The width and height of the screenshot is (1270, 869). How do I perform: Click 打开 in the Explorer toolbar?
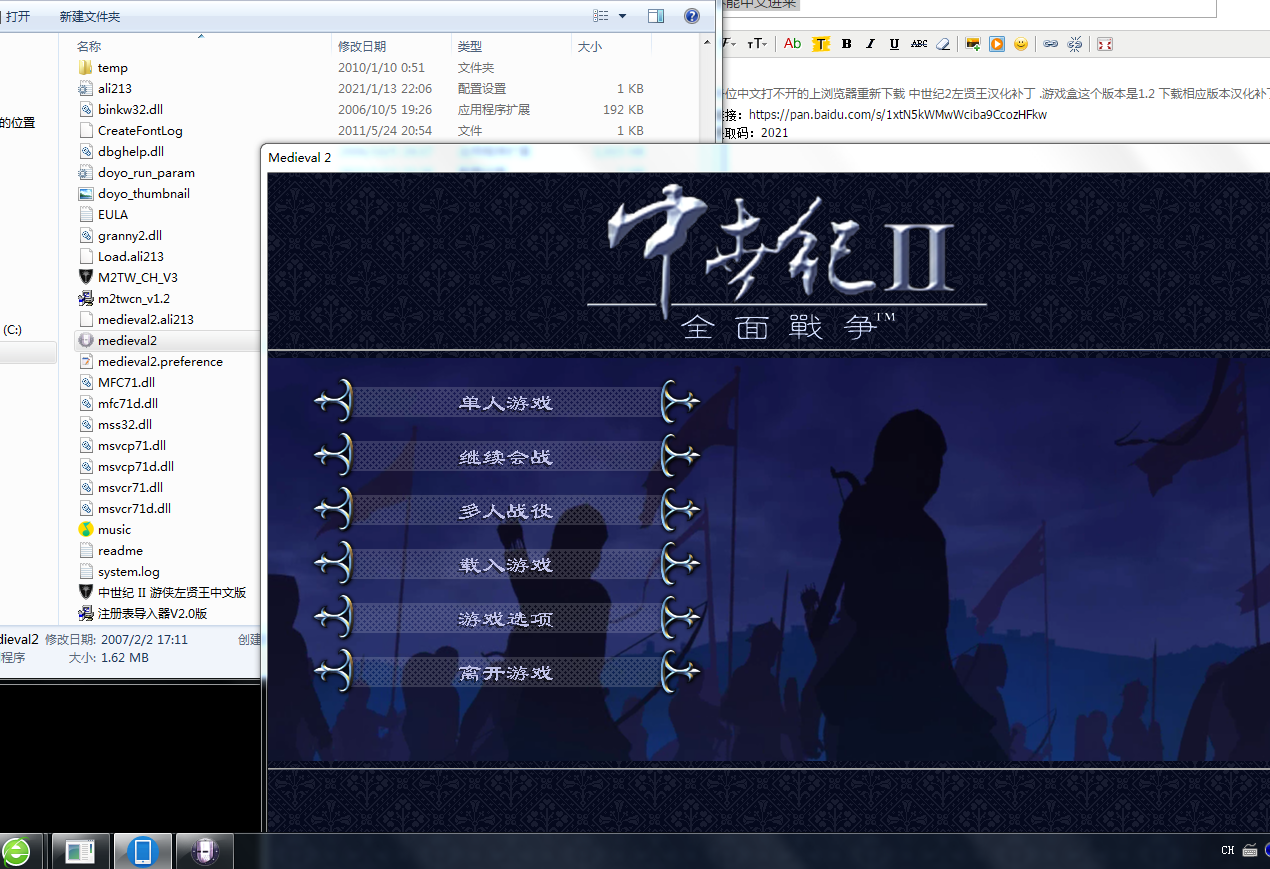point(18,17)
